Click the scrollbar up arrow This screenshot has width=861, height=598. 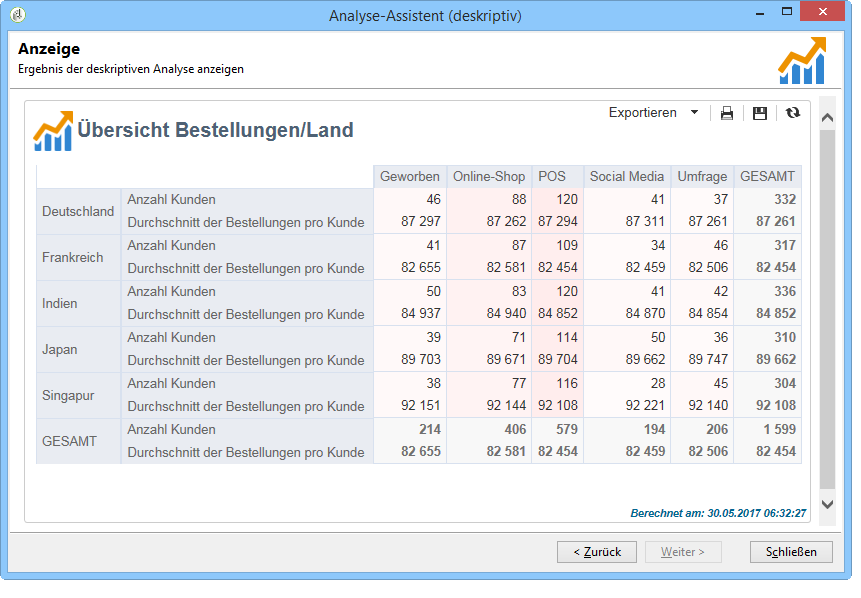[827, 118]
